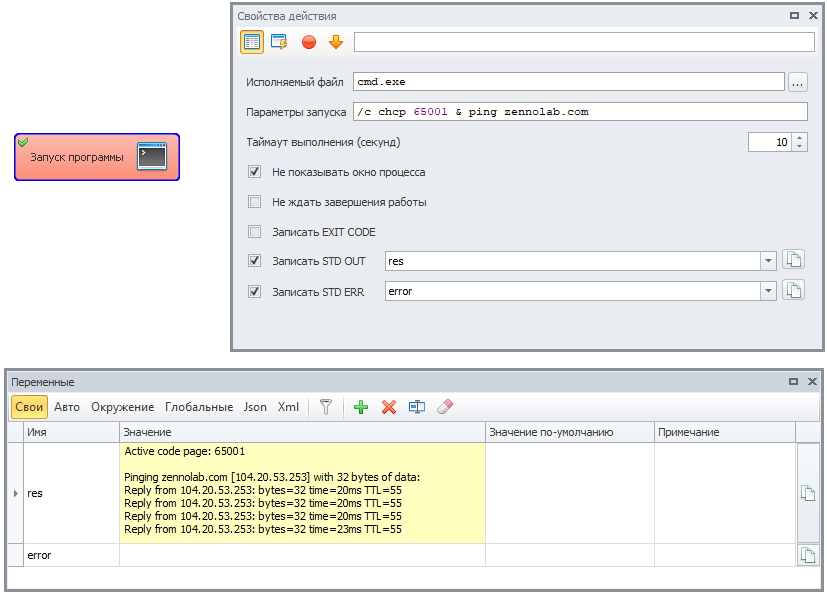Click the eraser clear values icon
Viewport: 827px width, 597px height.
tap(445, 407)
